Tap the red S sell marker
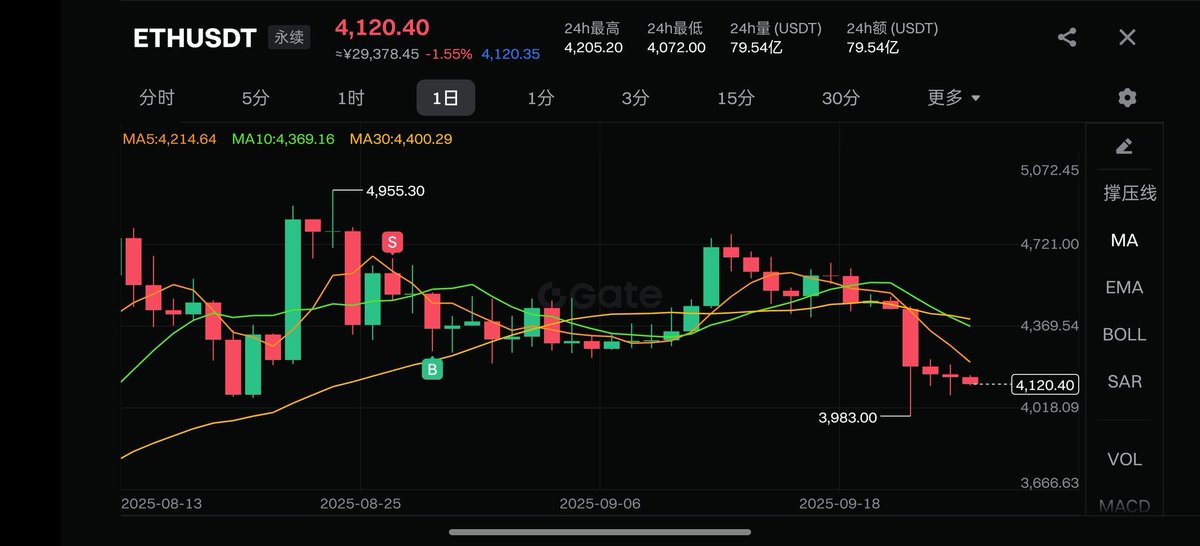The image size is (1200, 546). pos(392,242)
